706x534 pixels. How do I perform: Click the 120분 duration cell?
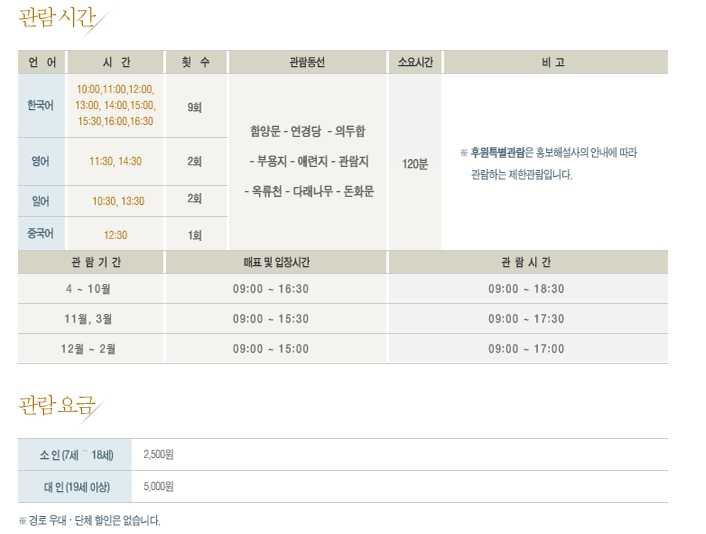[x=414, y=163]
